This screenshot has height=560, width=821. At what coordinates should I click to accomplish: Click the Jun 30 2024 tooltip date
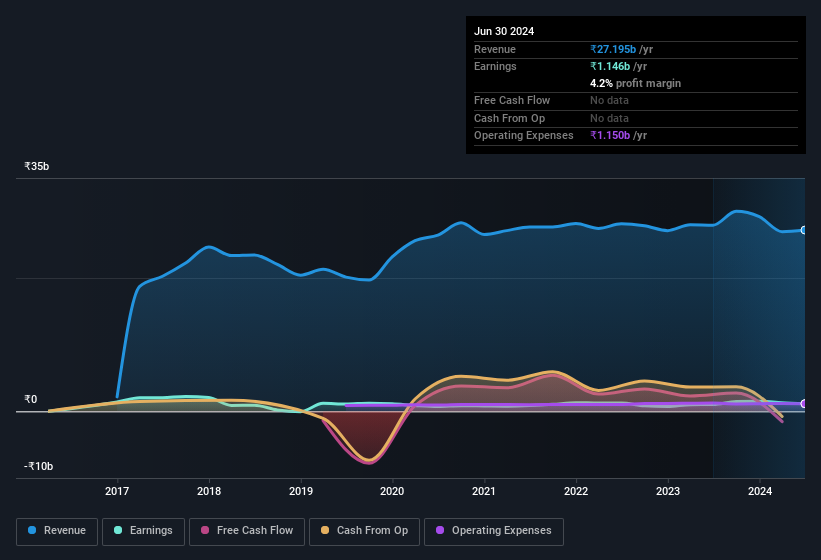coord(504,31)
